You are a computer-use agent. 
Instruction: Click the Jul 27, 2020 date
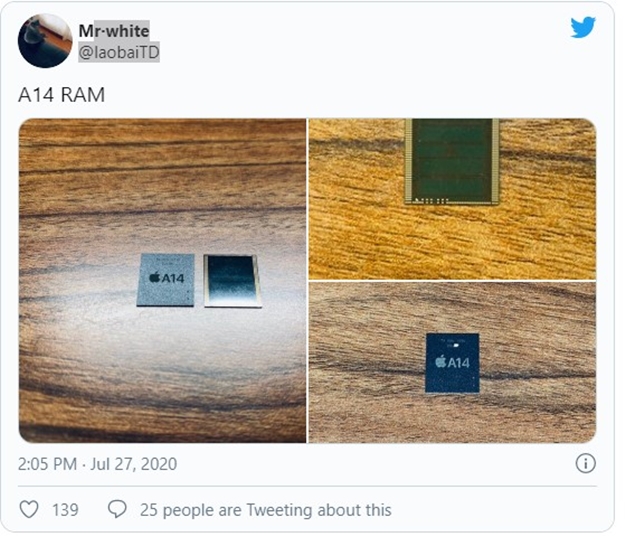134,464
